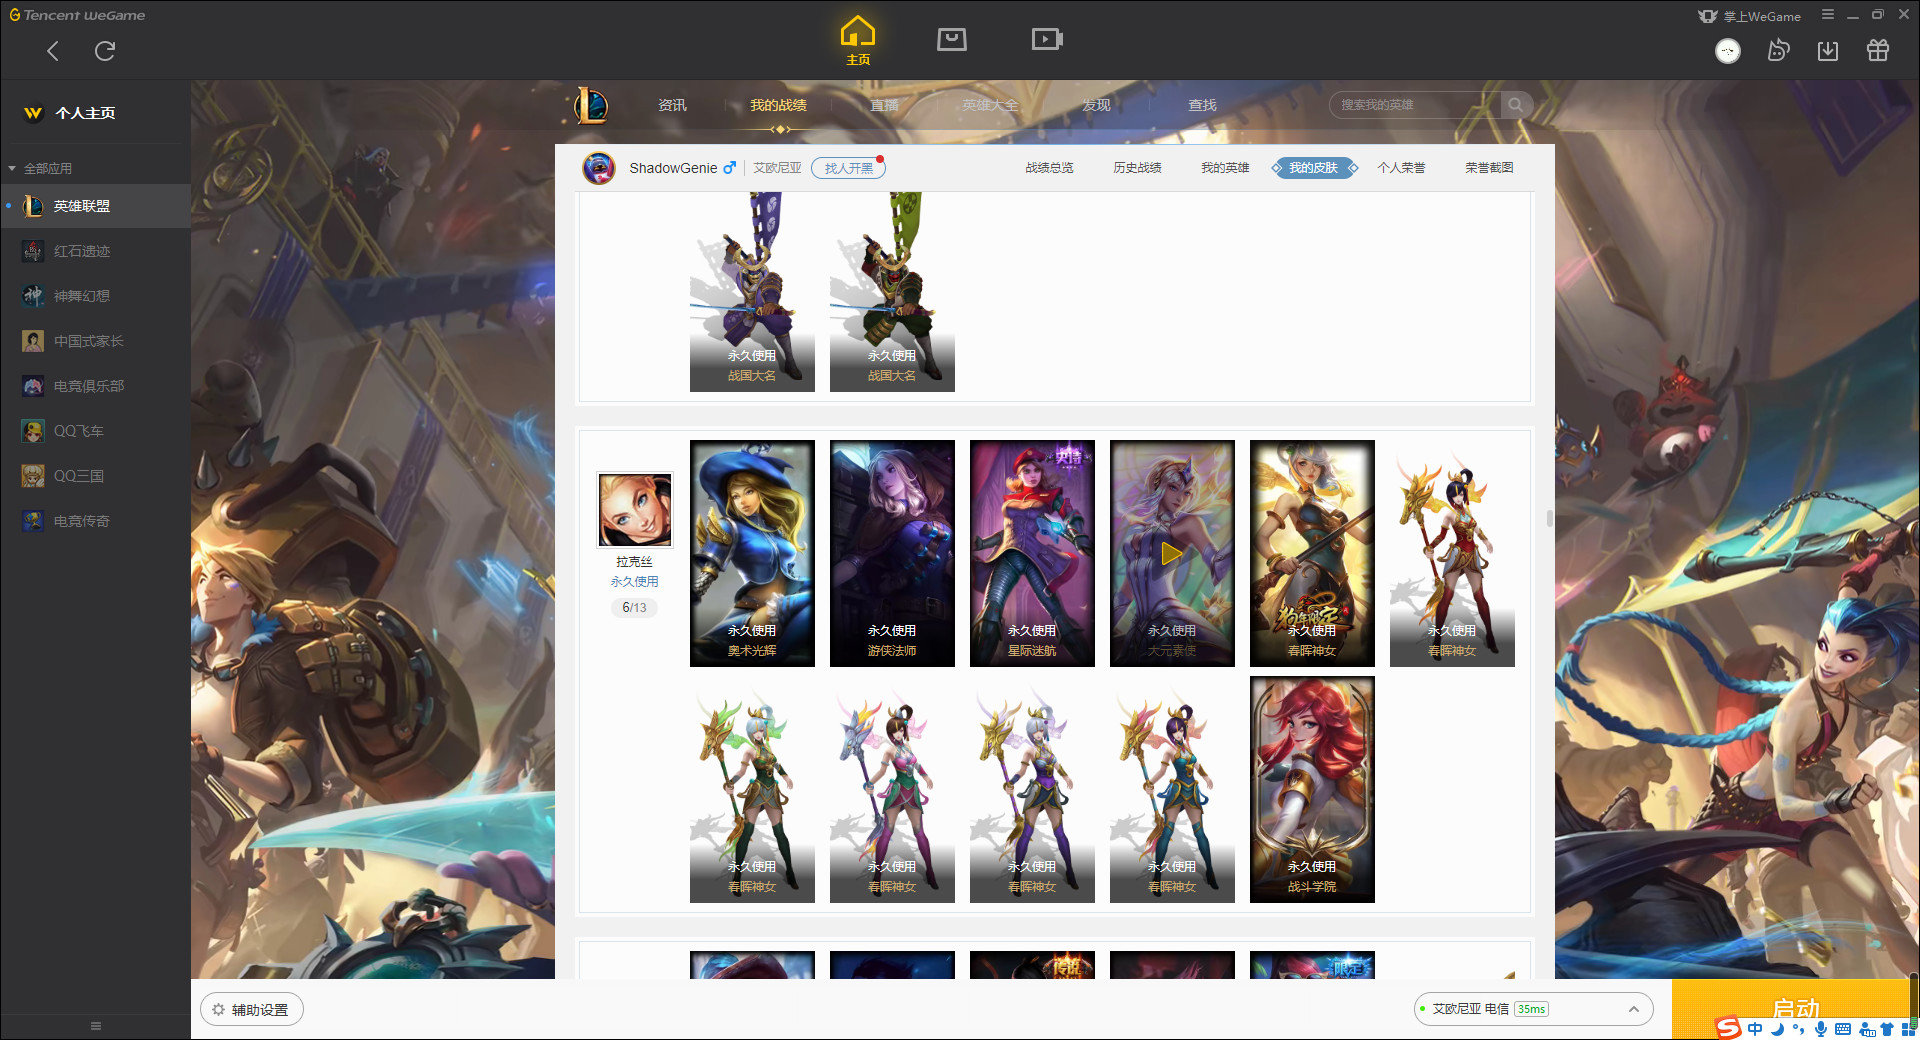The width and height of the screenshot is (1920, 1040).
Task: Open the download manager icon
Action: (x=1828, y=50)
